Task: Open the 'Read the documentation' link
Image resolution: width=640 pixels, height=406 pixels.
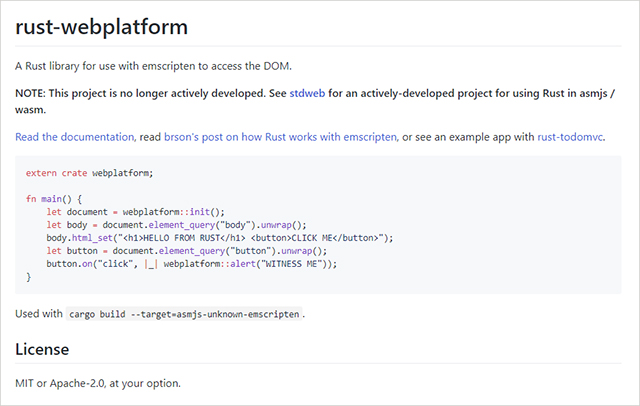Action: pos(74,137)
